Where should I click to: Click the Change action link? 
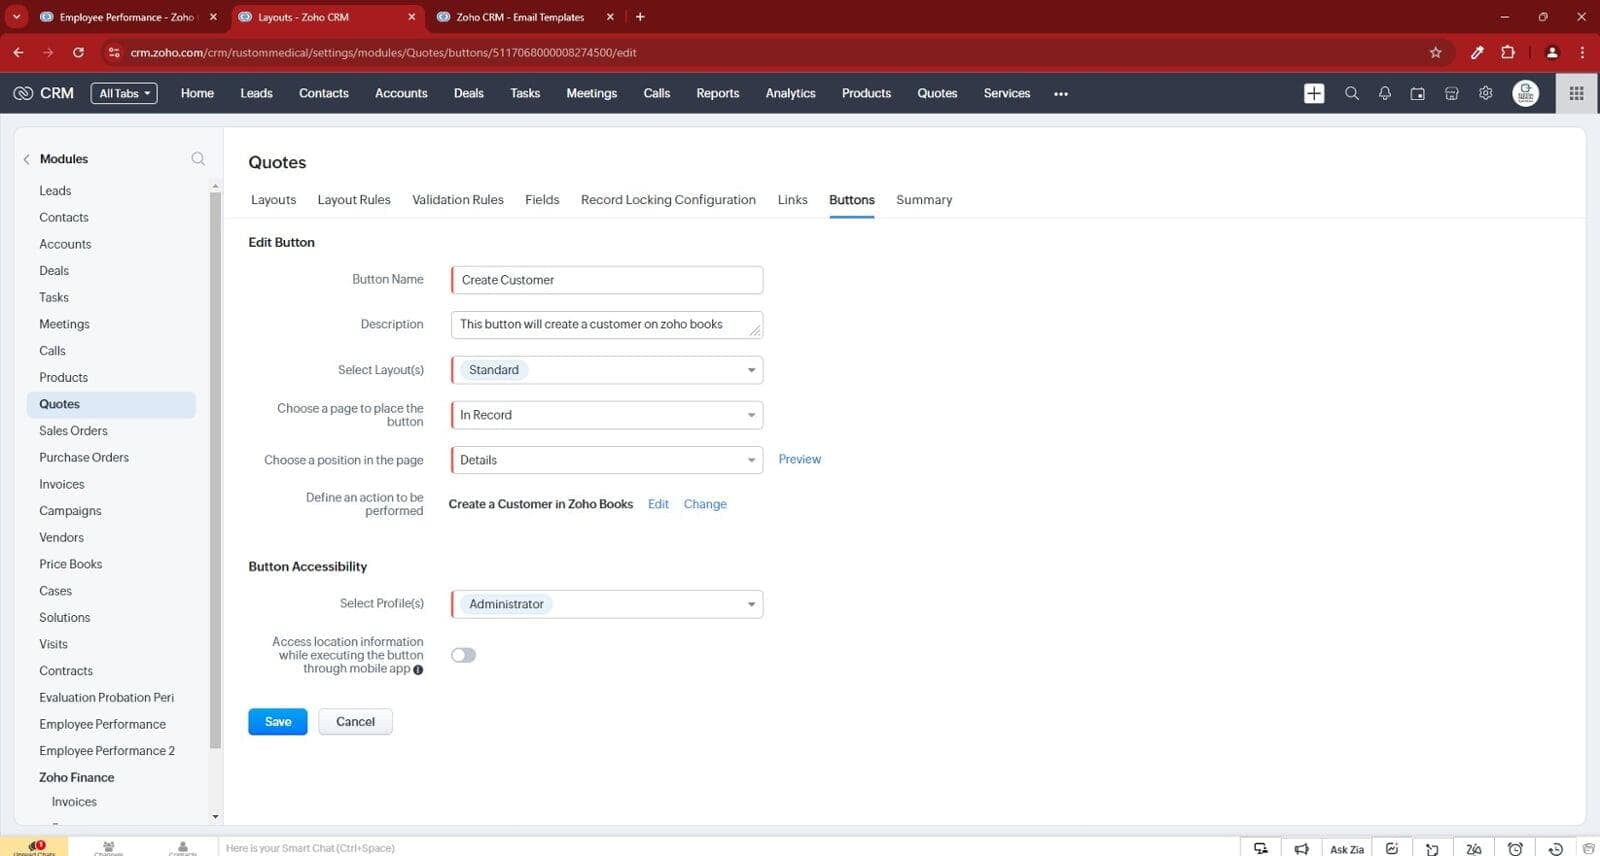tap(705, 504)
